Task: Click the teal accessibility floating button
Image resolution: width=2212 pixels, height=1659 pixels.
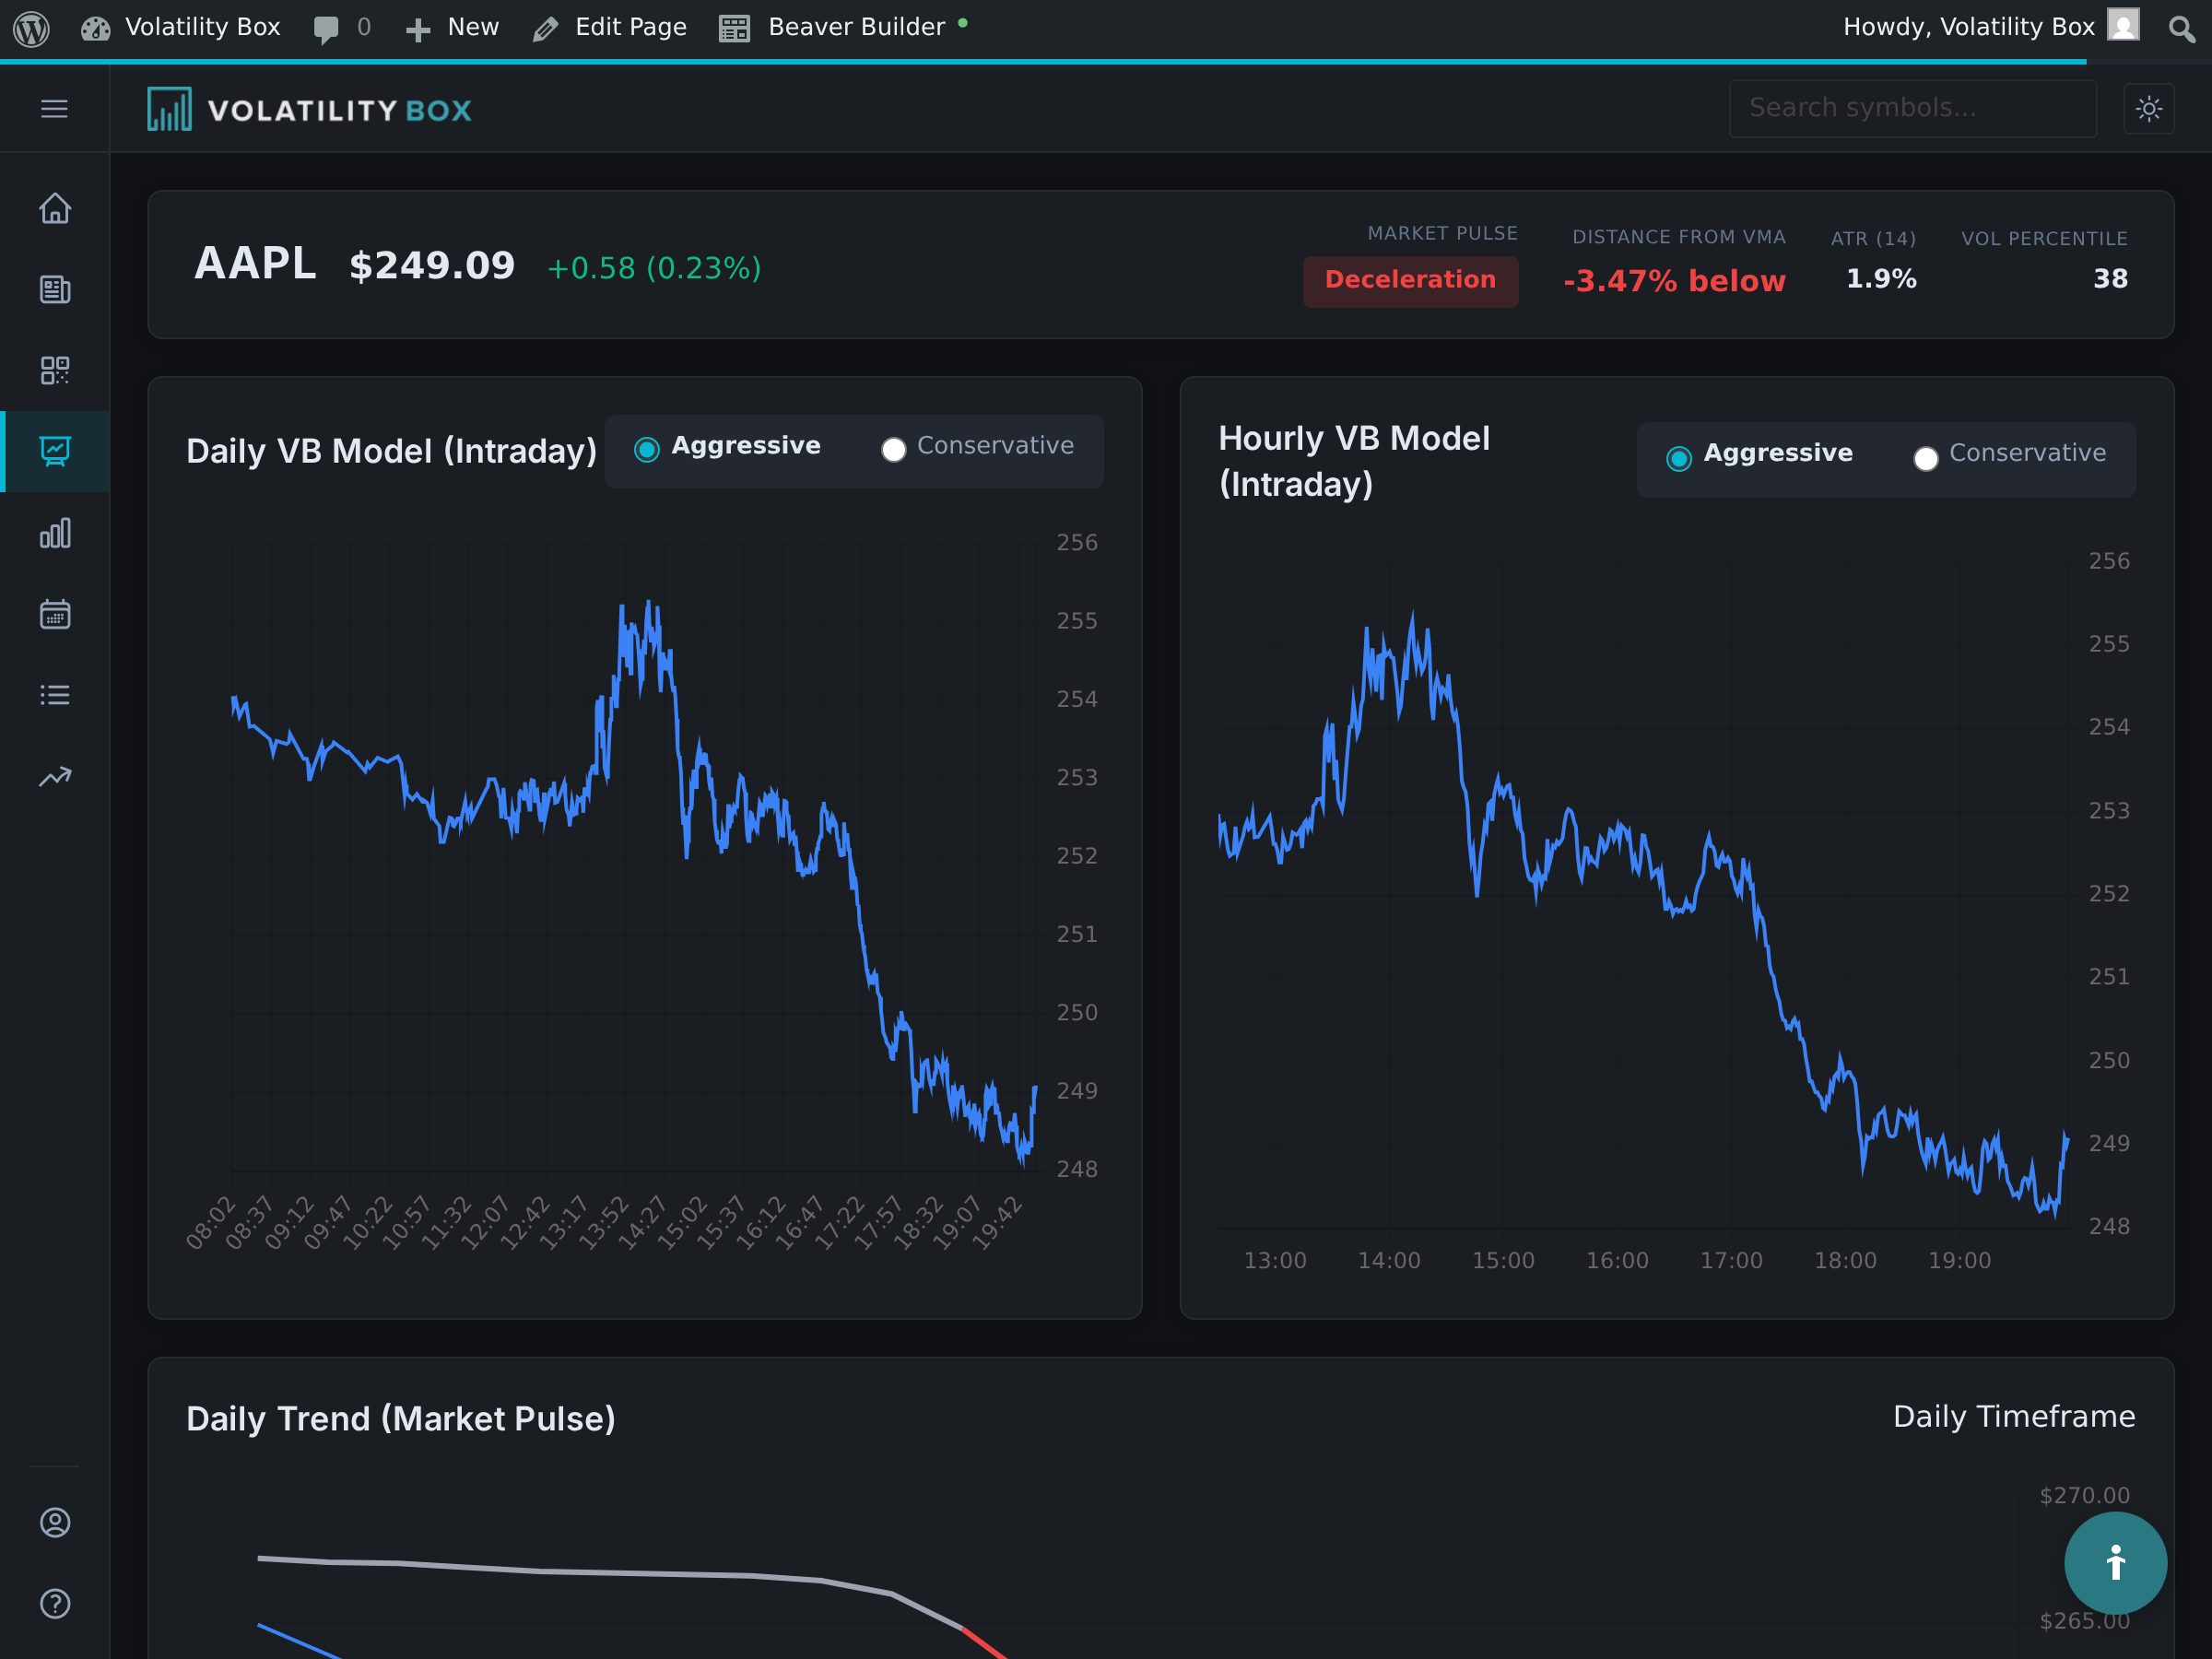Action: tap(2115, 1562)
